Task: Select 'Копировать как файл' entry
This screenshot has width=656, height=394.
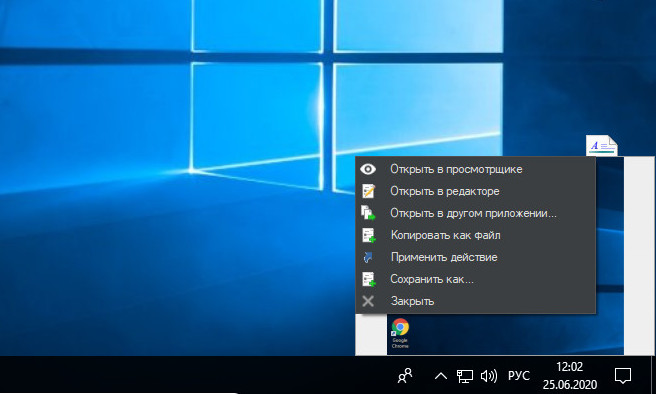Action: pos(475,235)
